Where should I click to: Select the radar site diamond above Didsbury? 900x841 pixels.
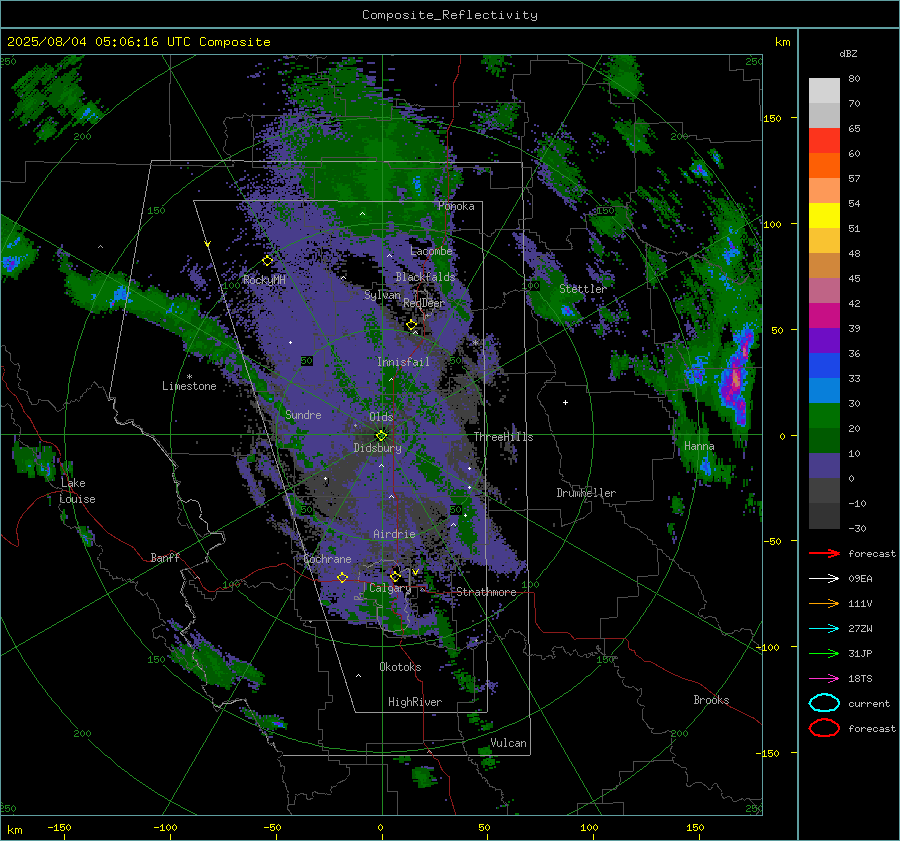tap(381, 435)
